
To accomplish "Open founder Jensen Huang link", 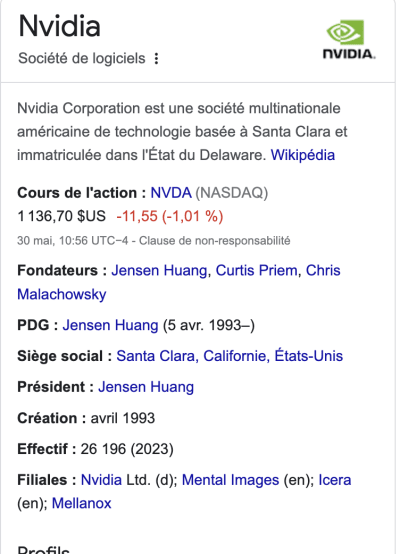I will coord(159,271).
